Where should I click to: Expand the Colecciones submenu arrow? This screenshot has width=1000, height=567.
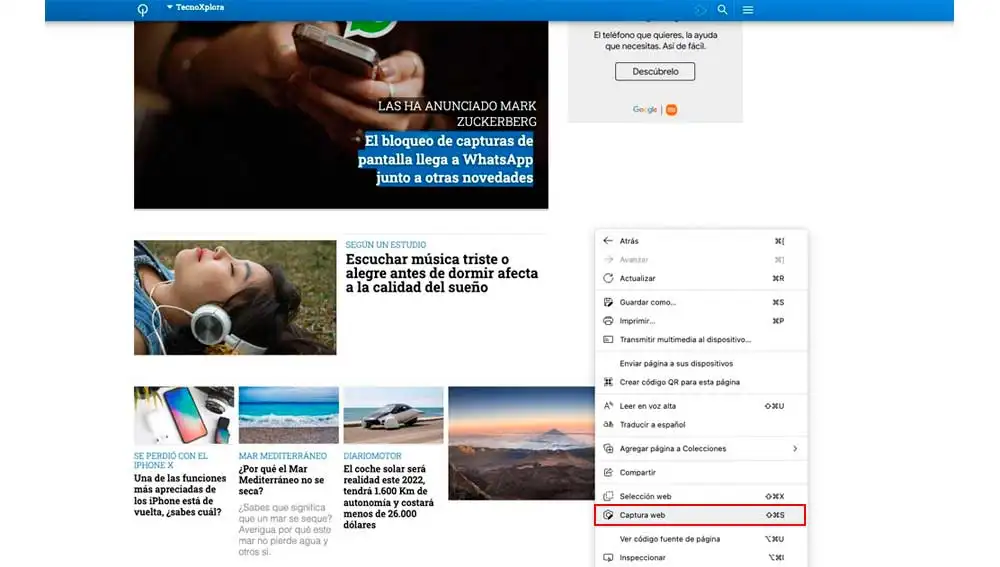[795, 448]
